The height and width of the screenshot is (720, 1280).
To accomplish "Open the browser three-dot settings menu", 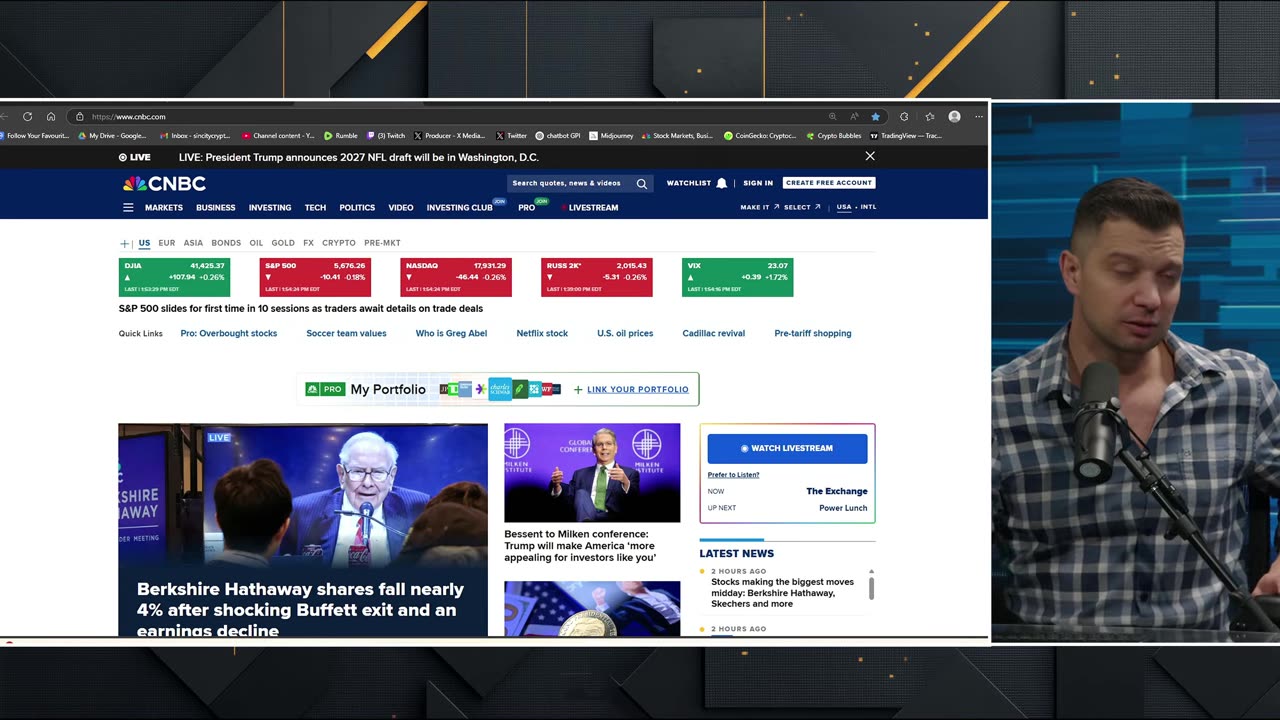I will point(979,117).
